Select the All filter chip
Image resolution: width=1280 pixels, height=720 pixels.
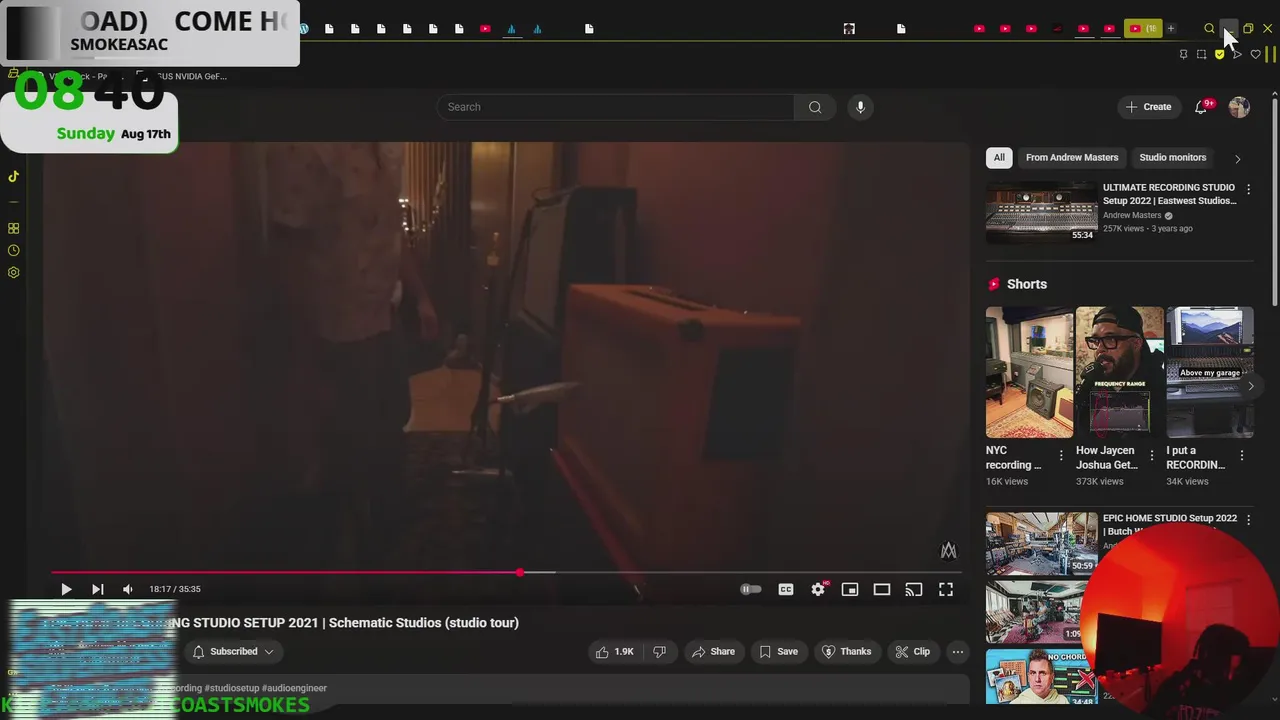pos(999,157)
